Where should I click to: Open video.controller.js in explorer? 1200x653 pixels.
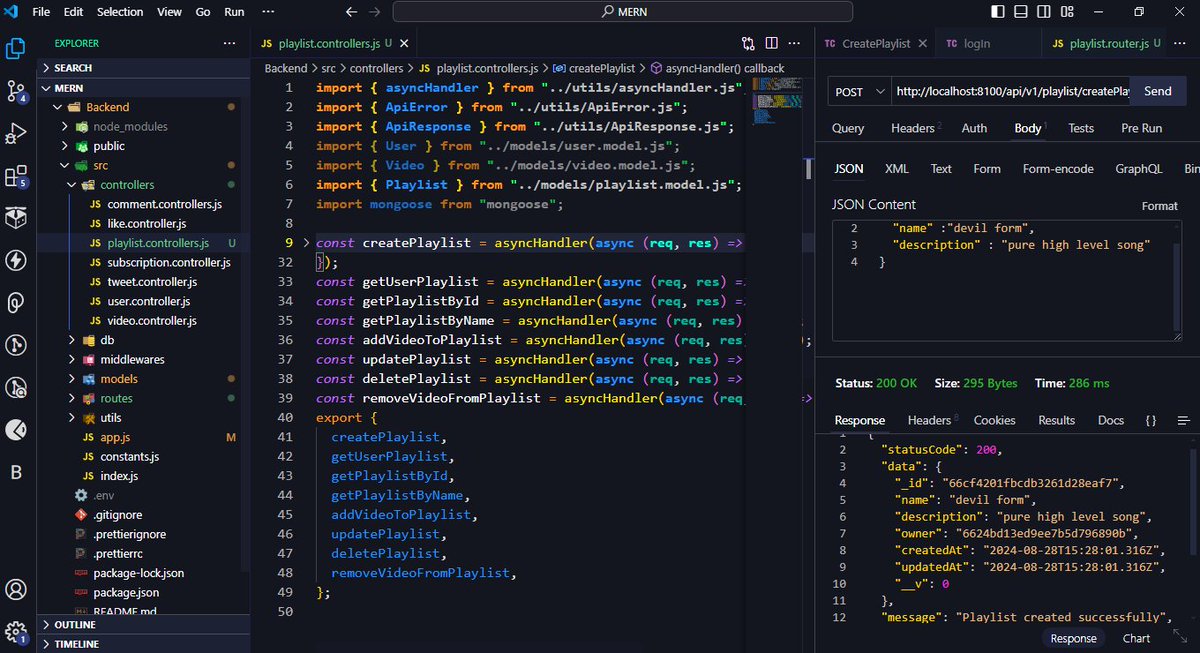tap(151, 321)
